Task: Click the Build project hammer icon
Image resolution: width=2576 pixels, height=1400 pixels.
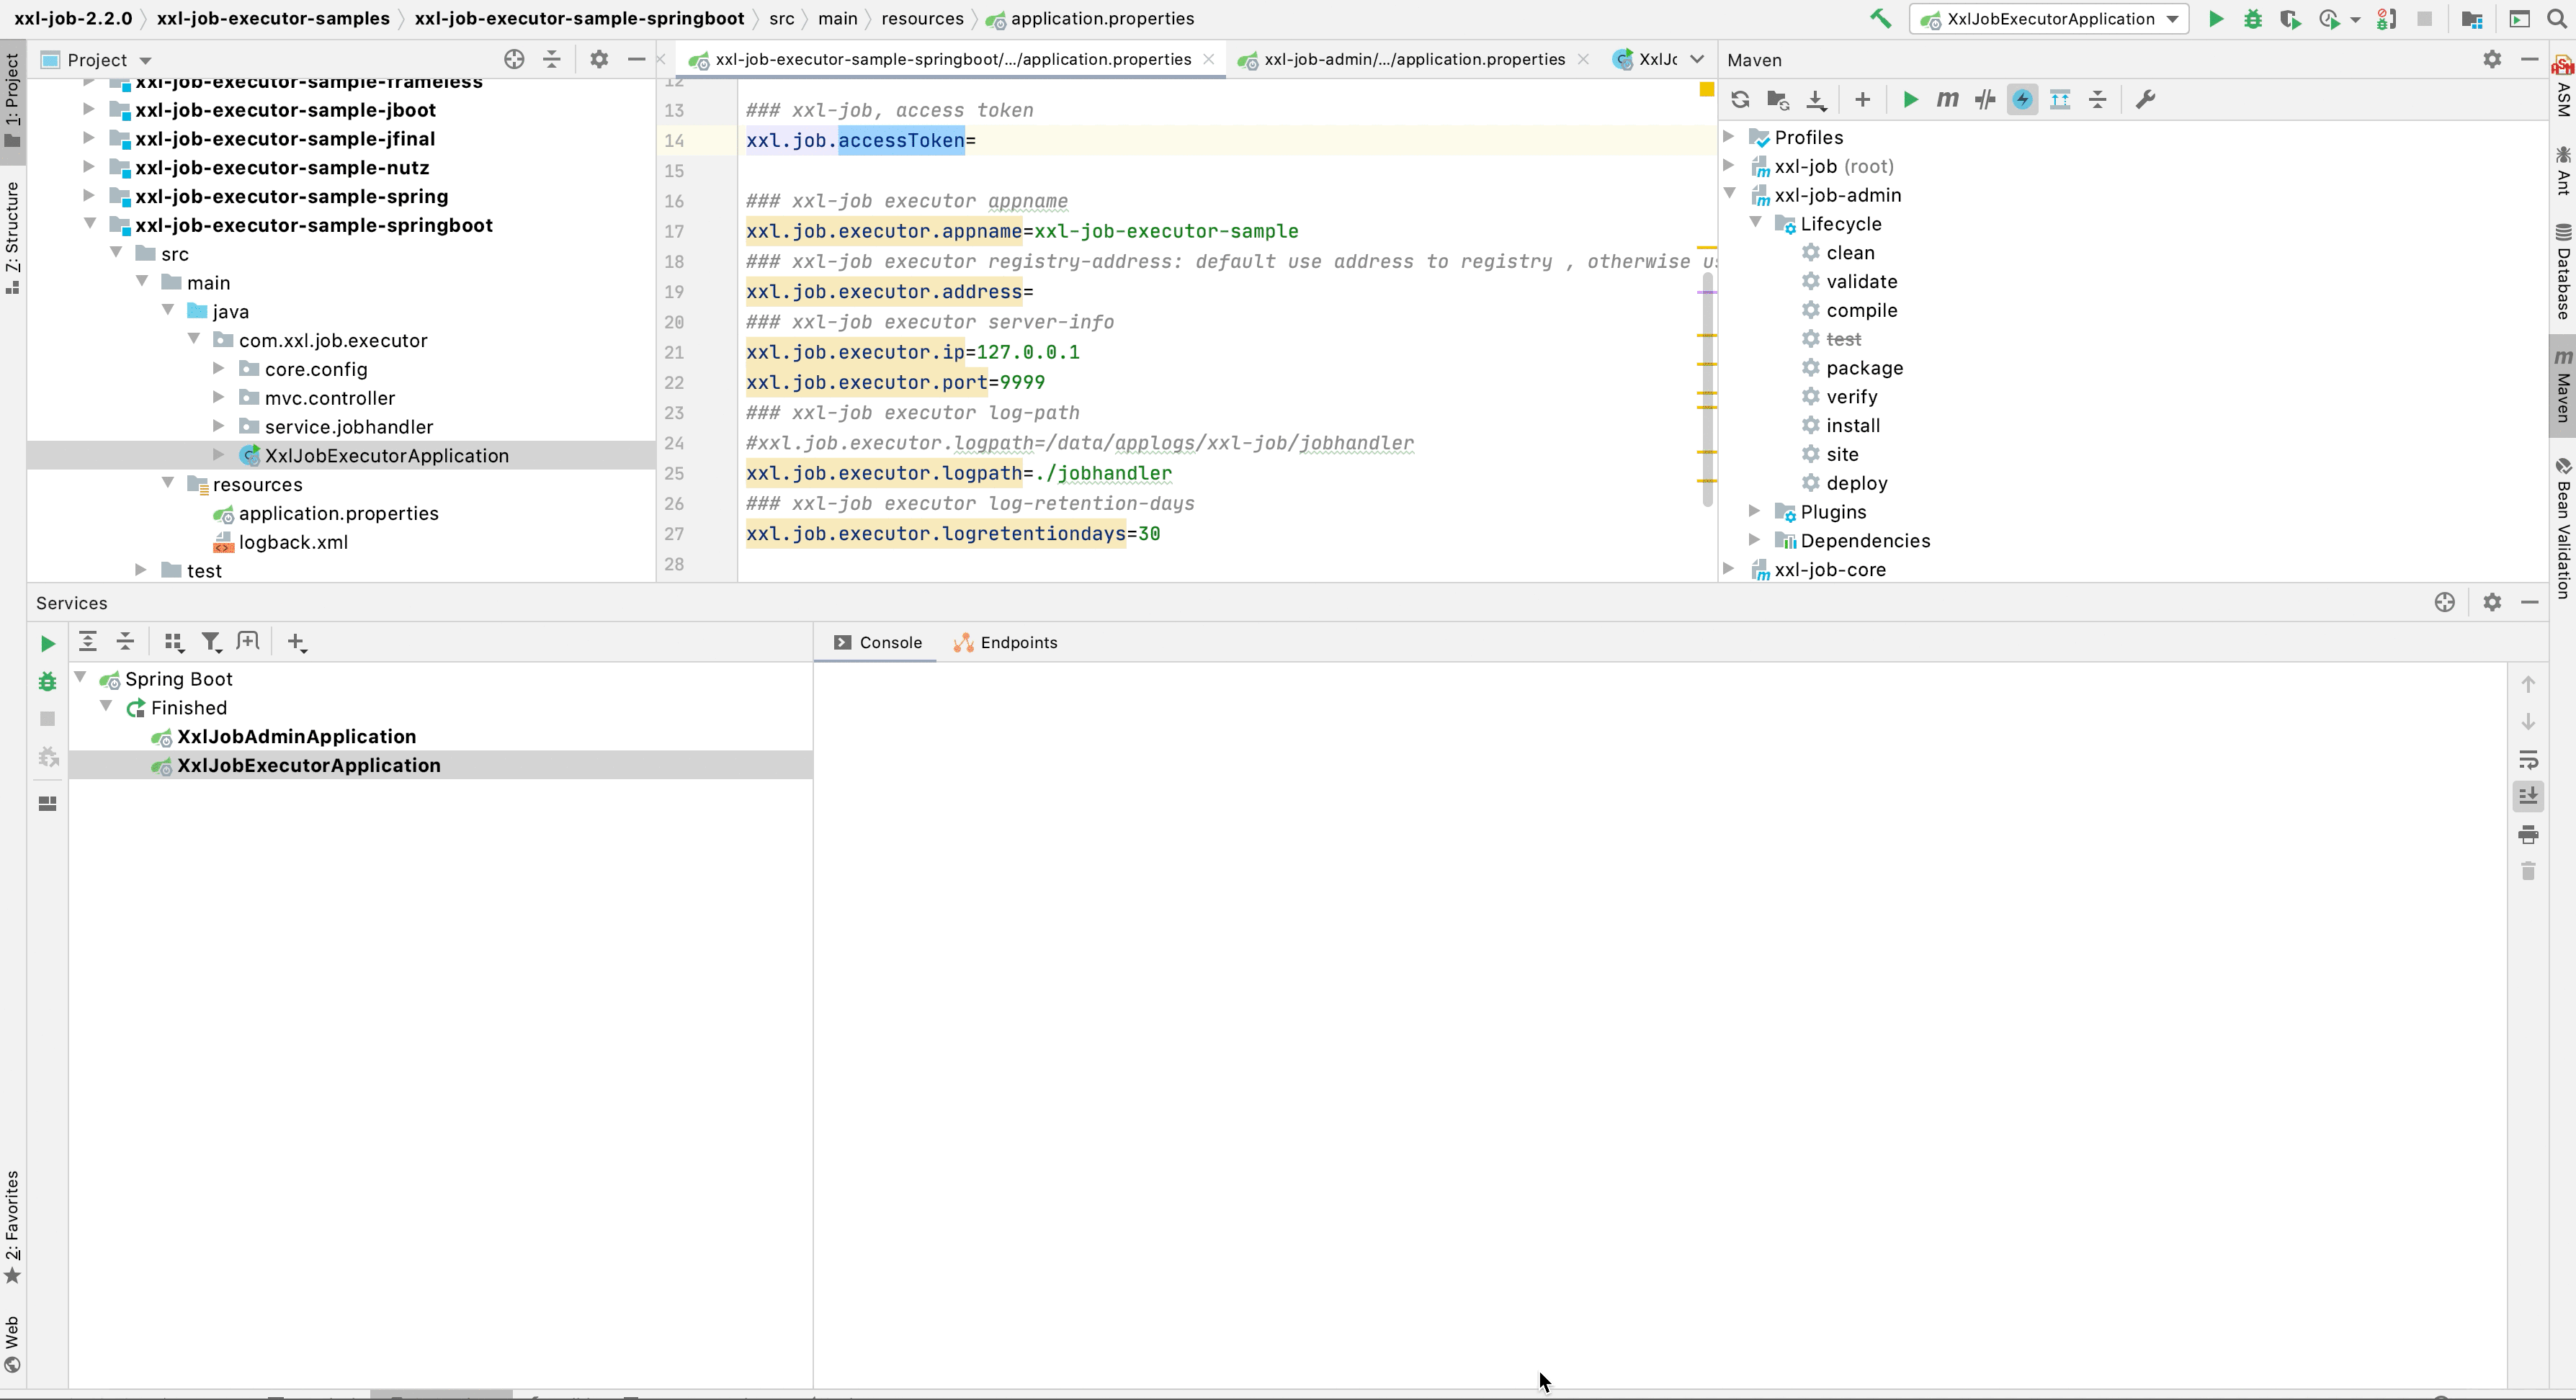Action: (1880, 19)
